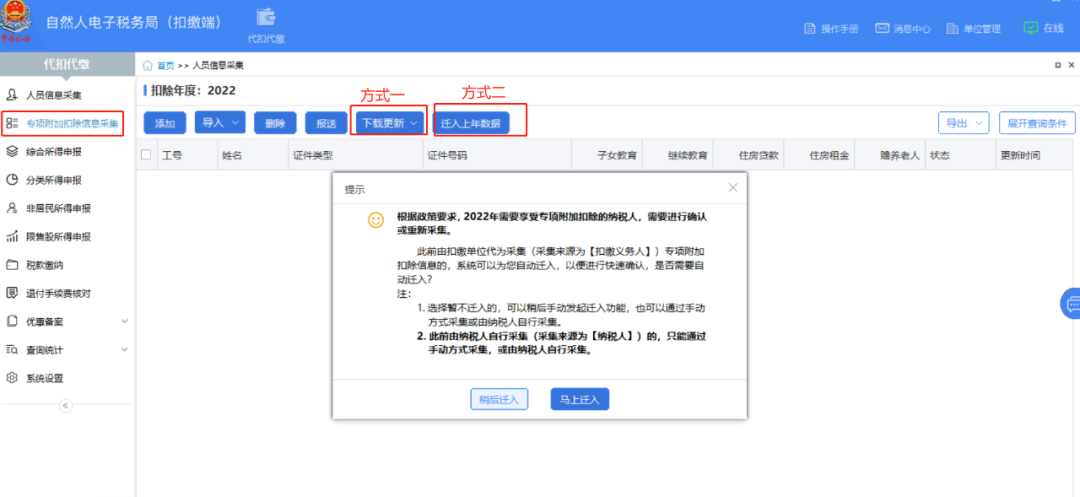The height and width of the screenshot is (497, 1080).
Task: Sort by the 工号 column header
Action: [187, 156]
